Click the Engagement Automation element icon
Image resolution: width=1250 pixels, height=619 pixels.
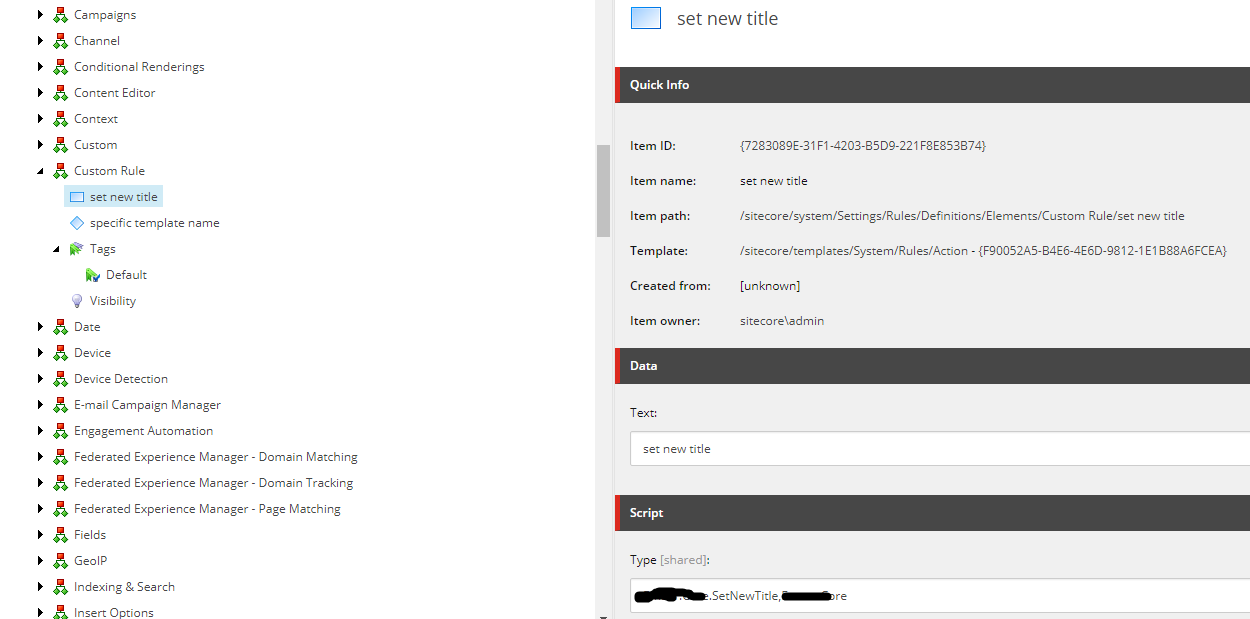[x=59, y=430]
